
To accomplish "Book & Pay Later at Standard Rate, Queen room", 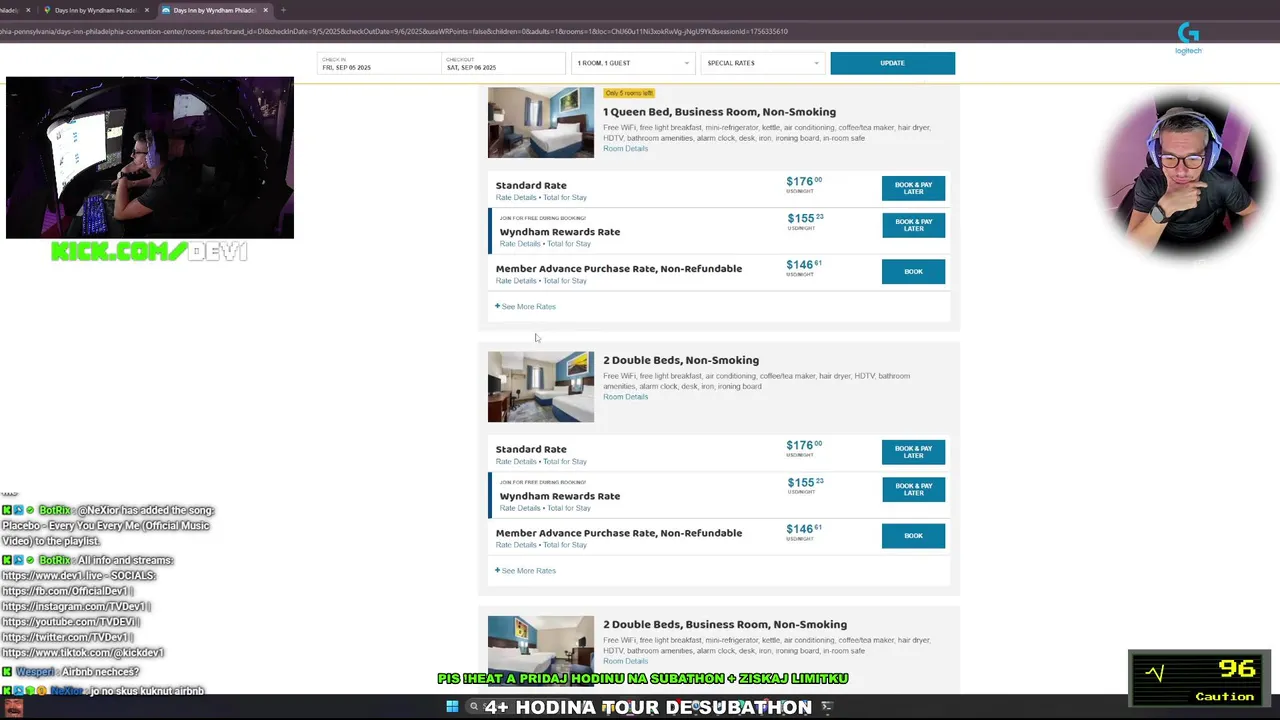I will 913,188.
